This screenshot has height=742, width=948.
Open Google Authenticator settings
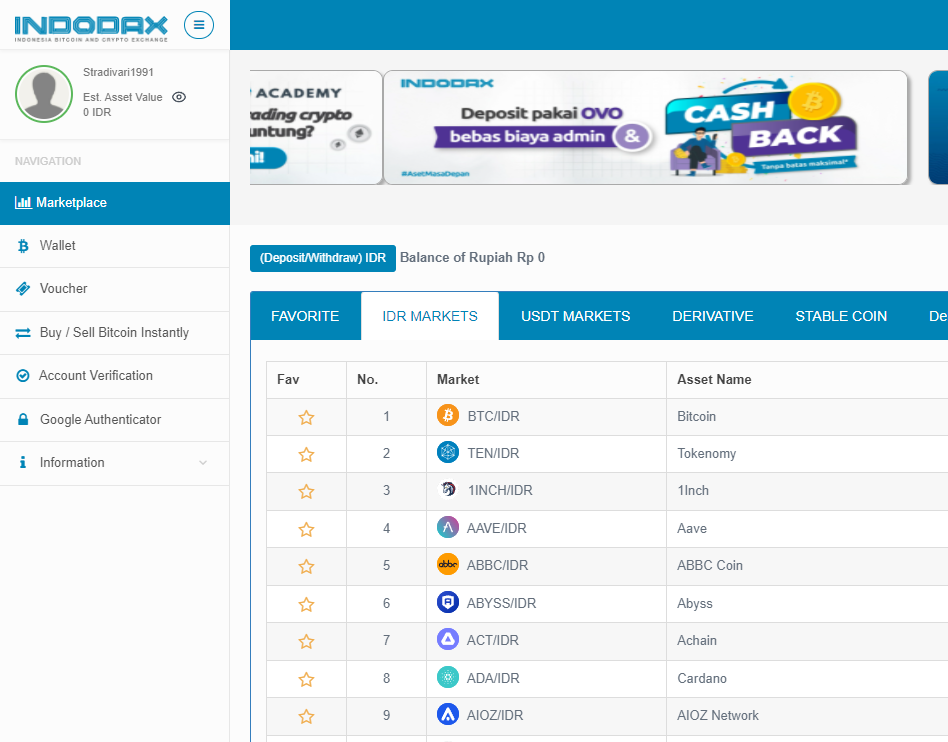pyautogui.click(x=115, y=420)
